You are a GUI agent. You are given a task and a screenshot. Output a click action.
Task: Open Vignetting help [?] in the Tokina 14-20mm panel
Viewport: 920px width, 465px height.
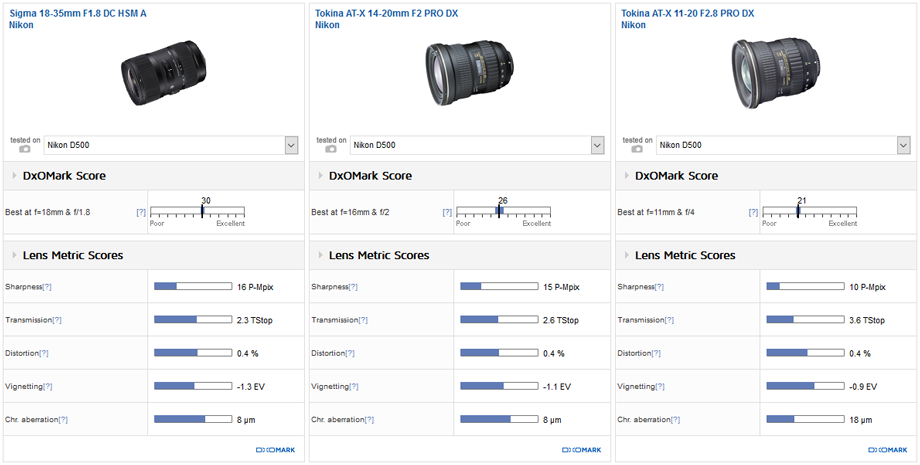[x=354, y=386]
